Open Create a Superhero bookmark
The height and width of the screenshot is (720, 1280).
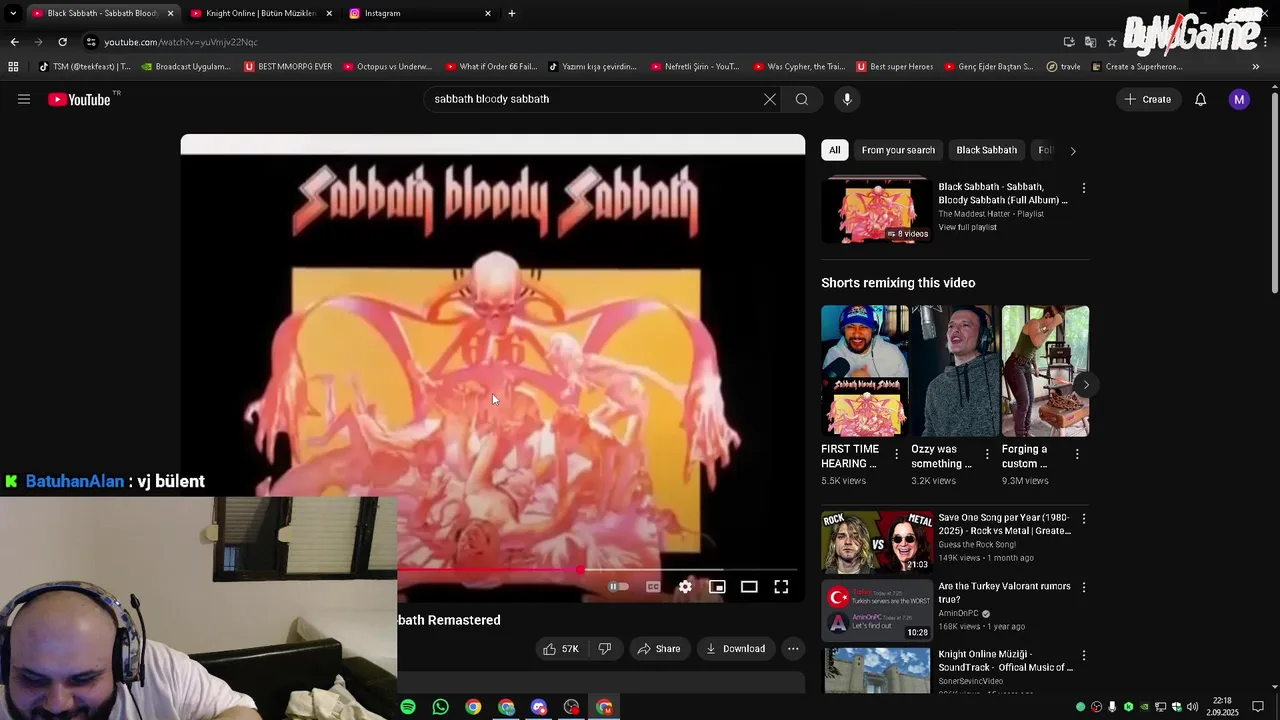pyautogui.click(x=1137, y=67)
